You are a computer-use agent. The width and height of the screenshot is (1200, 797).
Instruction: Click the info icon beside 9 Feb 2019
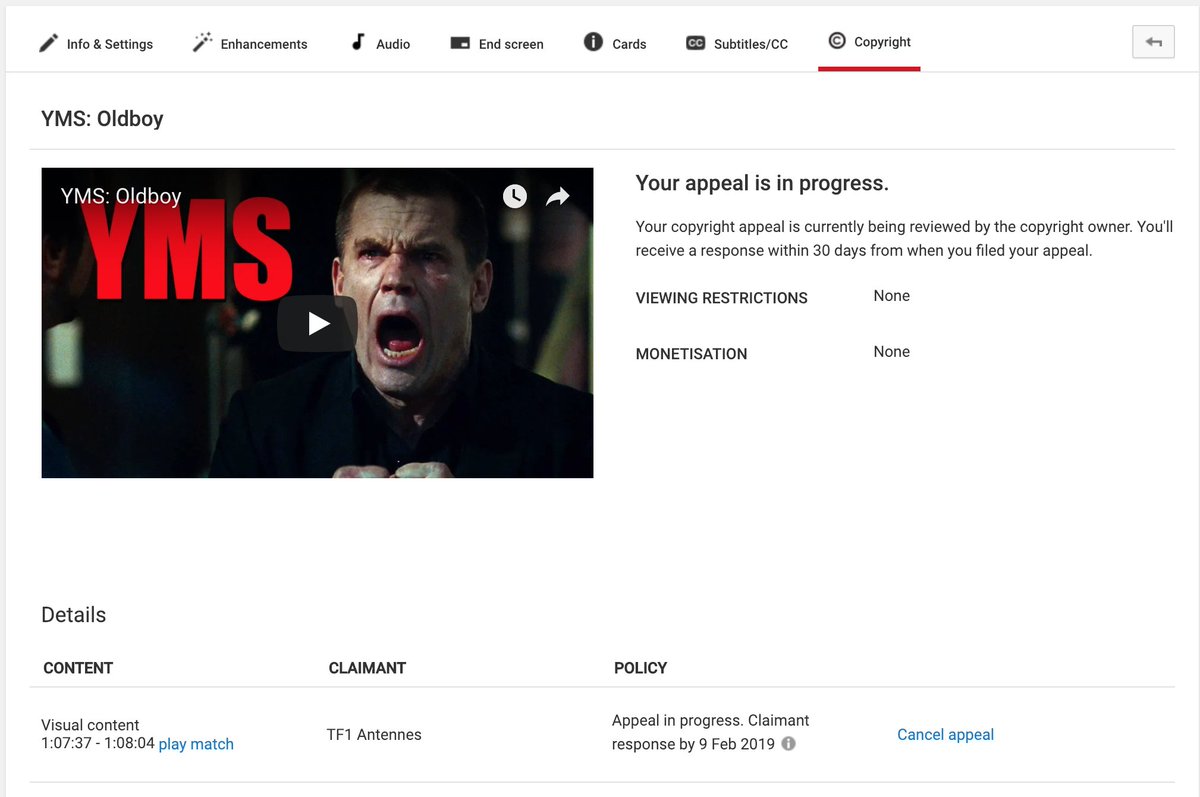point(788,744)
